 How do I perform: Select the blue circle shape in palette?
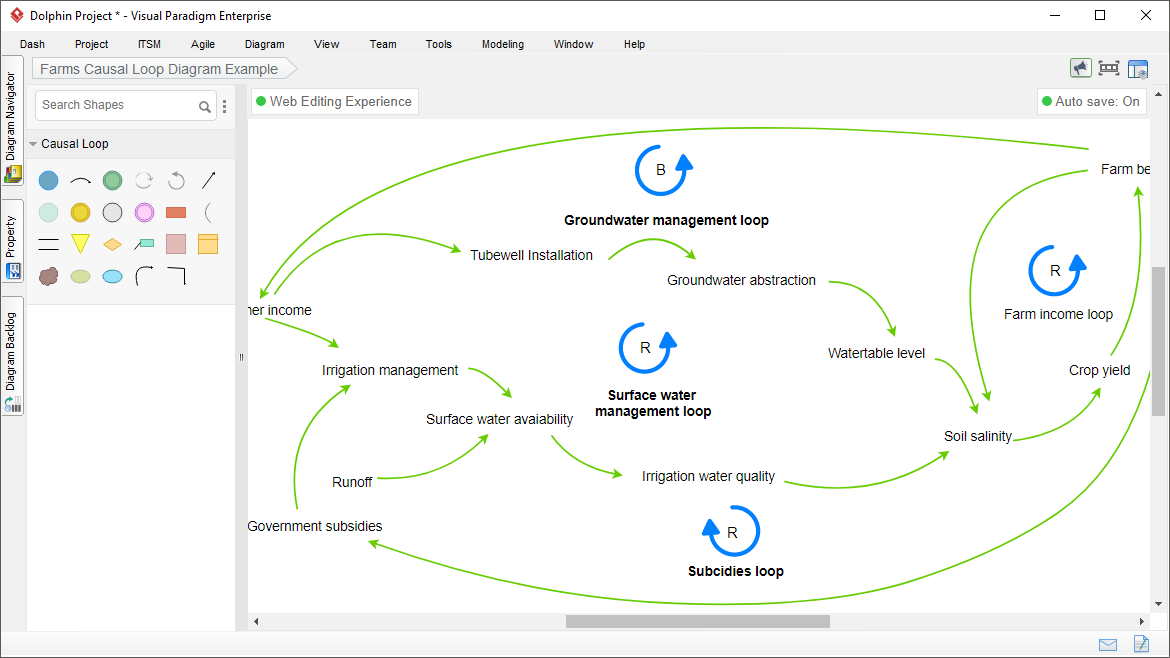pos(49,181)
